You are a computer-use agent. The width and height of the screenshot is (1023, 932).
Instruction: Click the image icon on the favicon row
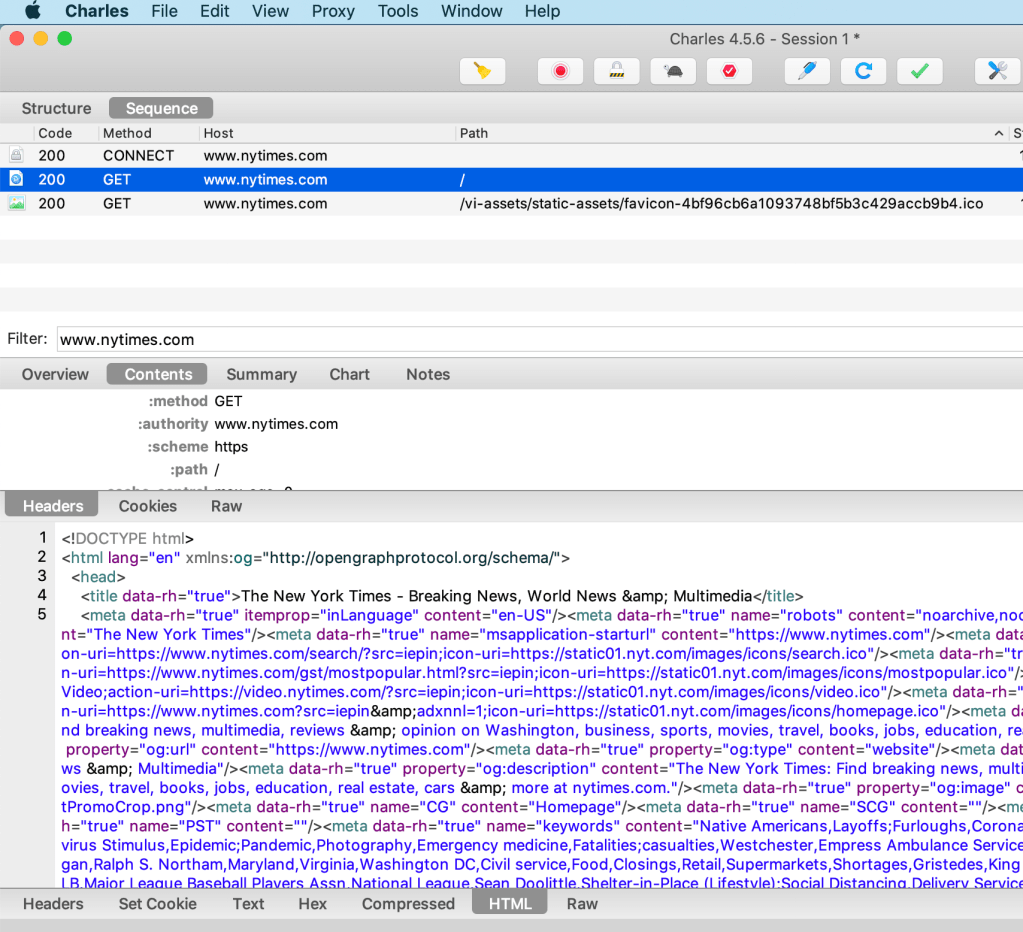coord(16,203)
